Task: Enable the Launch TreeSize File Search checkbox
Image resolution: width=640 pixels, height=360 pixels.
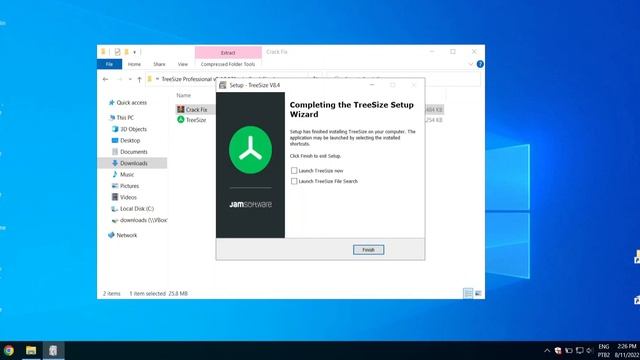Action: click(x=294, y=181)
